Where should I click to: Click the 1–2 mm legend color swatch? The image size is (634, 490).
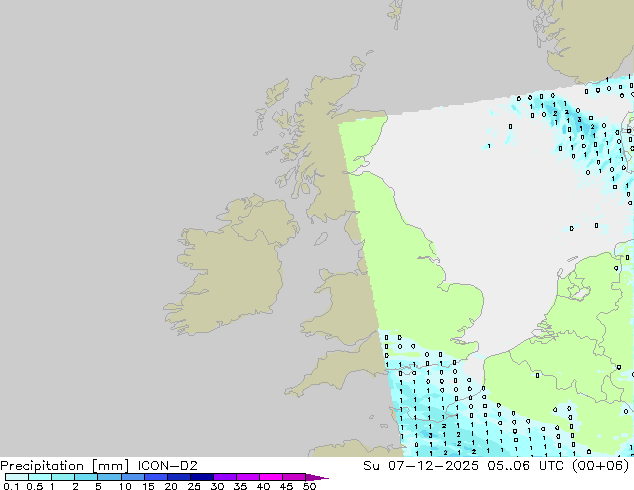(63, 477)
